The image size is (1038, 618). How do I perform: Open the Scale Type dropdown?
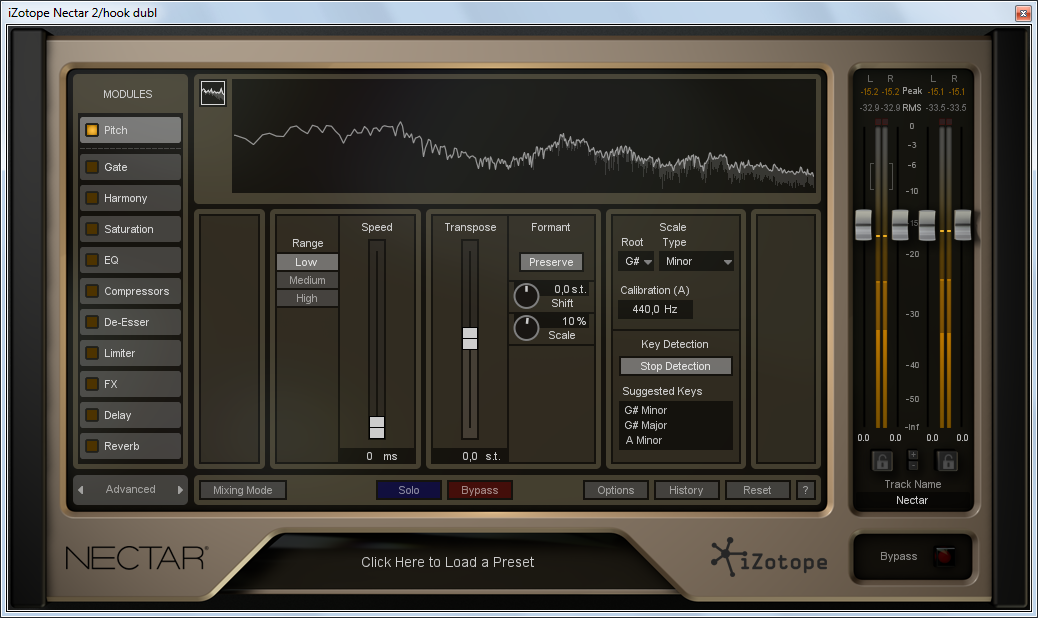pos(696,261)
